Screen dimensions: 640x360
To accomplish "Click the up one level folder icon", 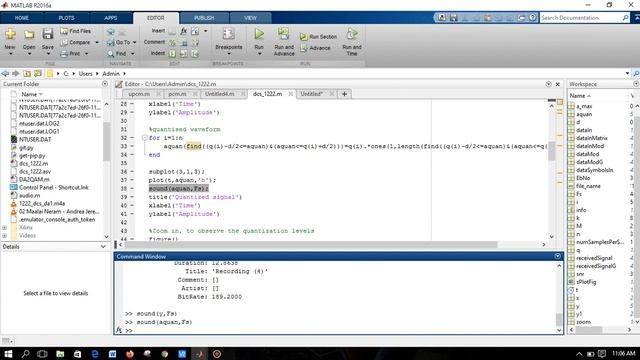I will click(27, 73).
